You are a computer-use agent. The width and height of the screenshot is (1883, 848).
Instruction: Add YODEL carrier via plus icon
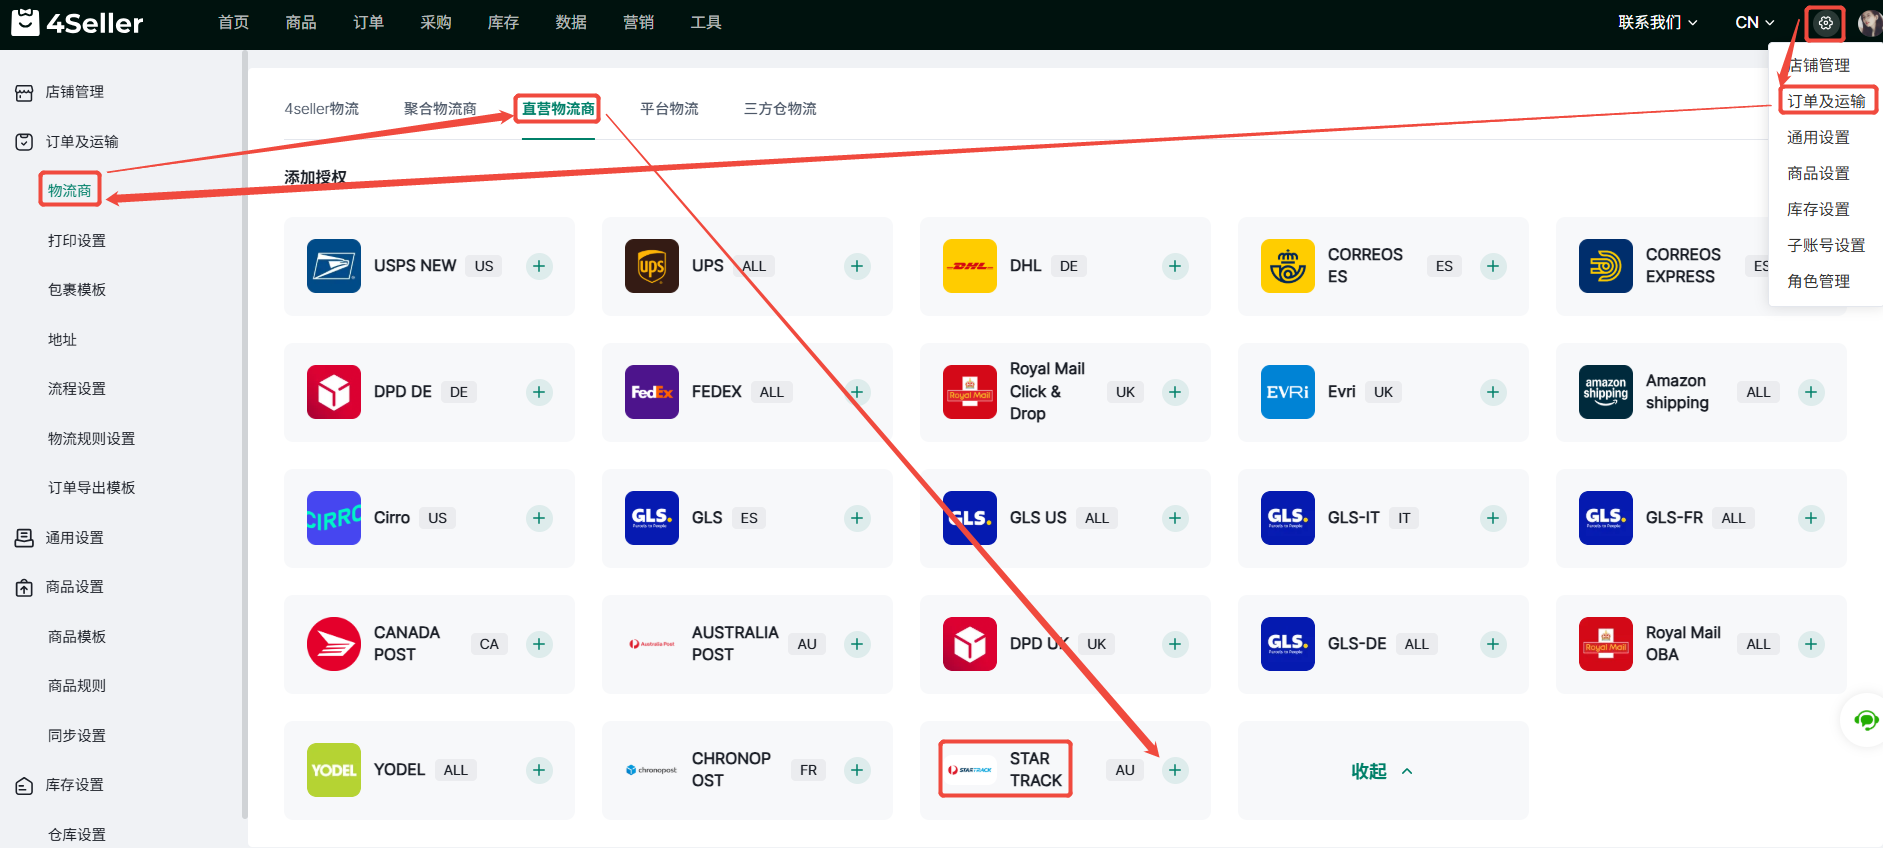(x=539, y=770)
